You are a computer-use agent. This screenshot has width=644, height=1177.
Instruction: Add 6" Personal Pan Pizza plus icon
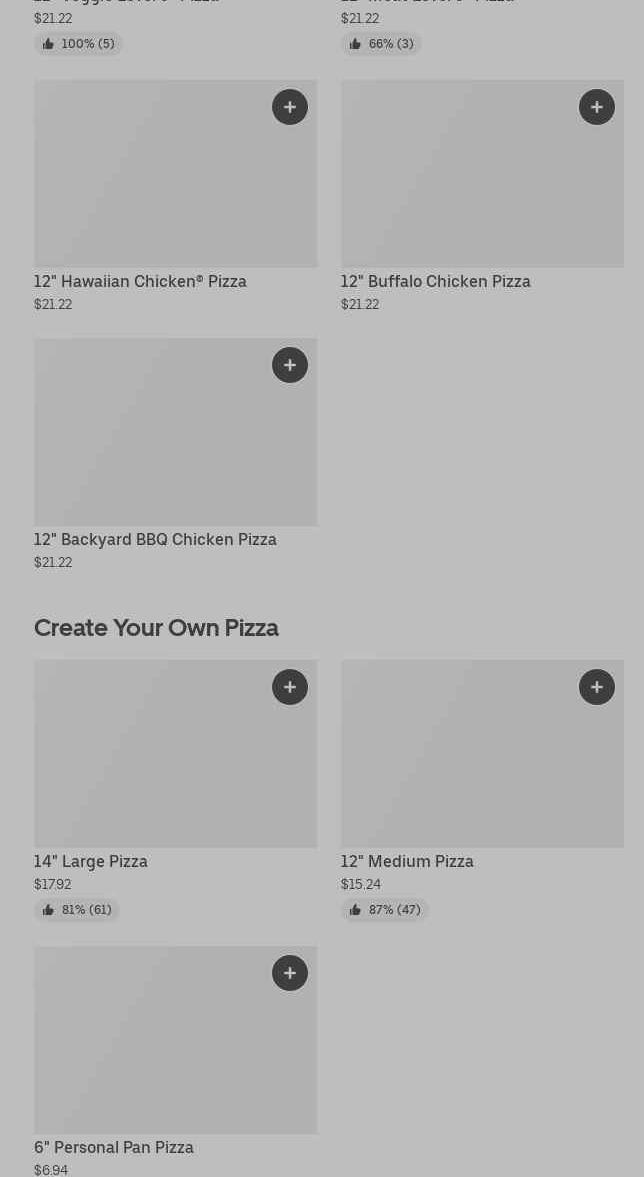pyautogui.click(x=290, y=973)
